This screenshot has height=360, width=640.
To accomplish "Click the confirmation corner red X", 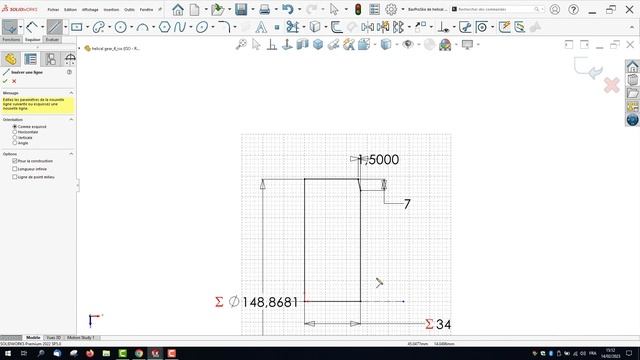I will point(611,85).
